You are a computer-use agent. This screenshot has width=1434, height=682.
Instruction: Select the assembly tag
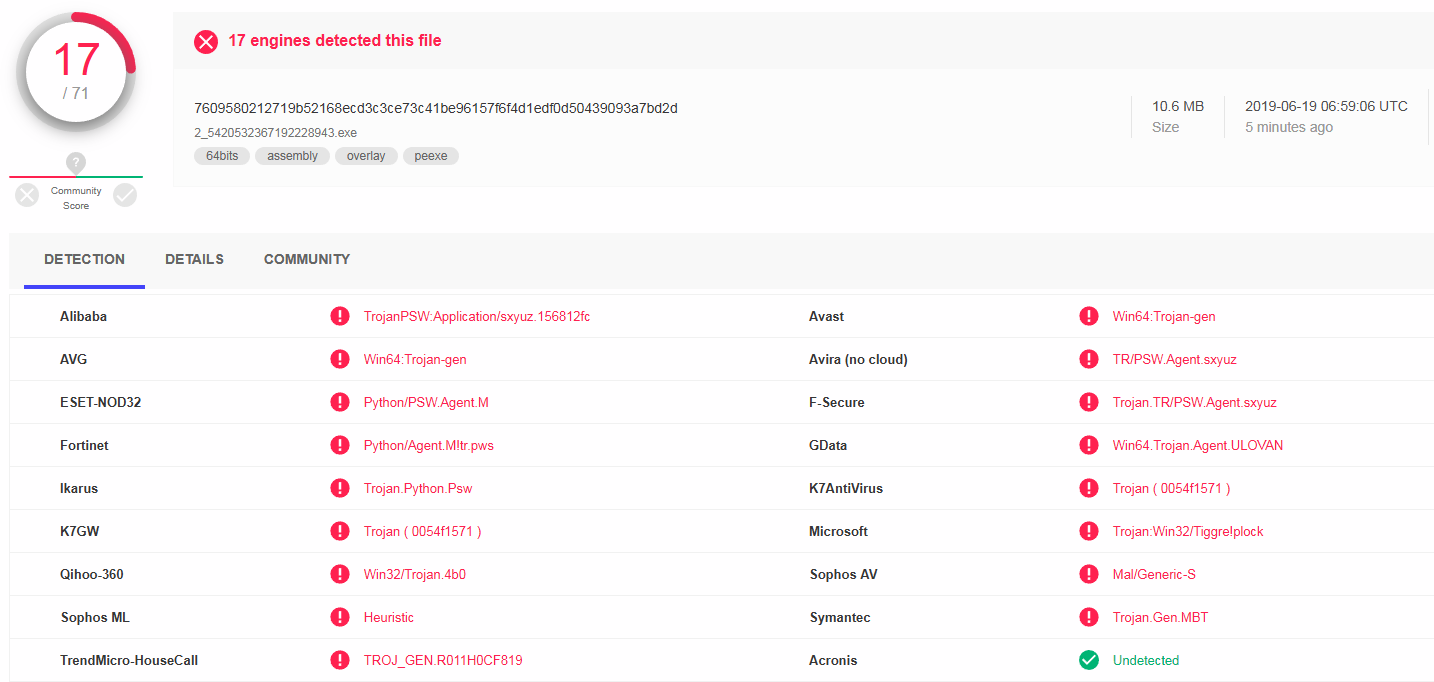point(292,156)
